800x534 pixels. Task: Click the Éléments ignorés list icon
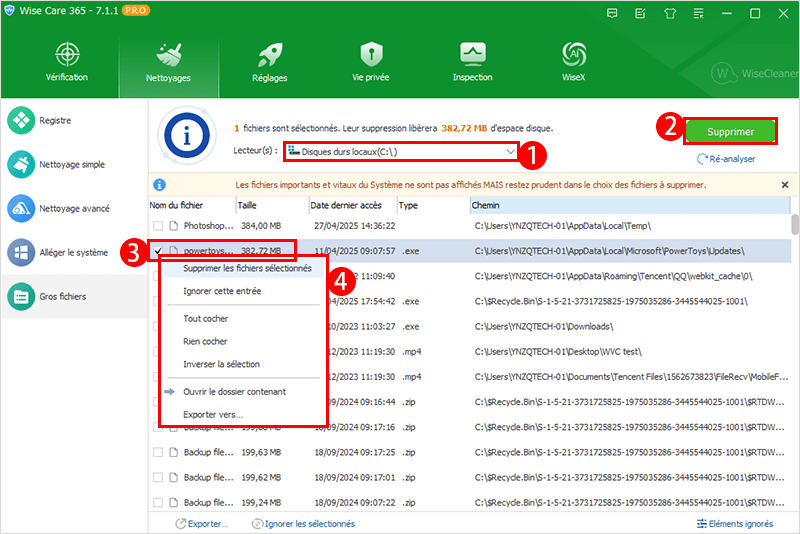pos(702,524)
